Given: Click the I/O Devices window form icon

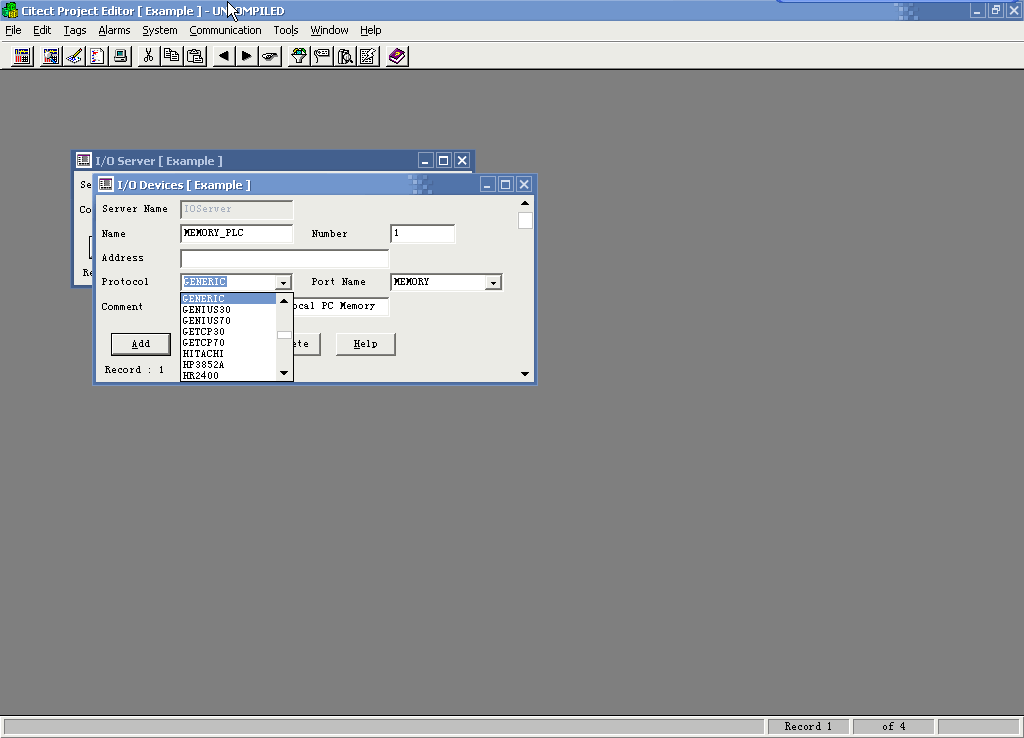Looking at the screenshot, I should (x=106, y=185).
